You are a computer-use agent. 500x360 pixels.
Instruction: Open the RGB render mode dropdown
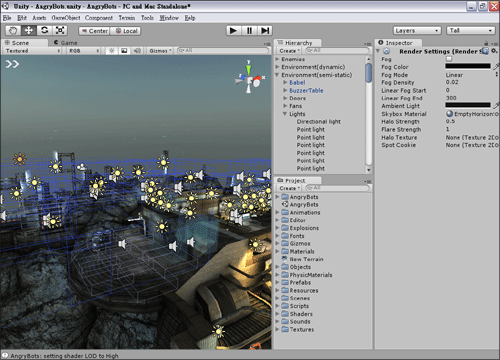[83, 51]
